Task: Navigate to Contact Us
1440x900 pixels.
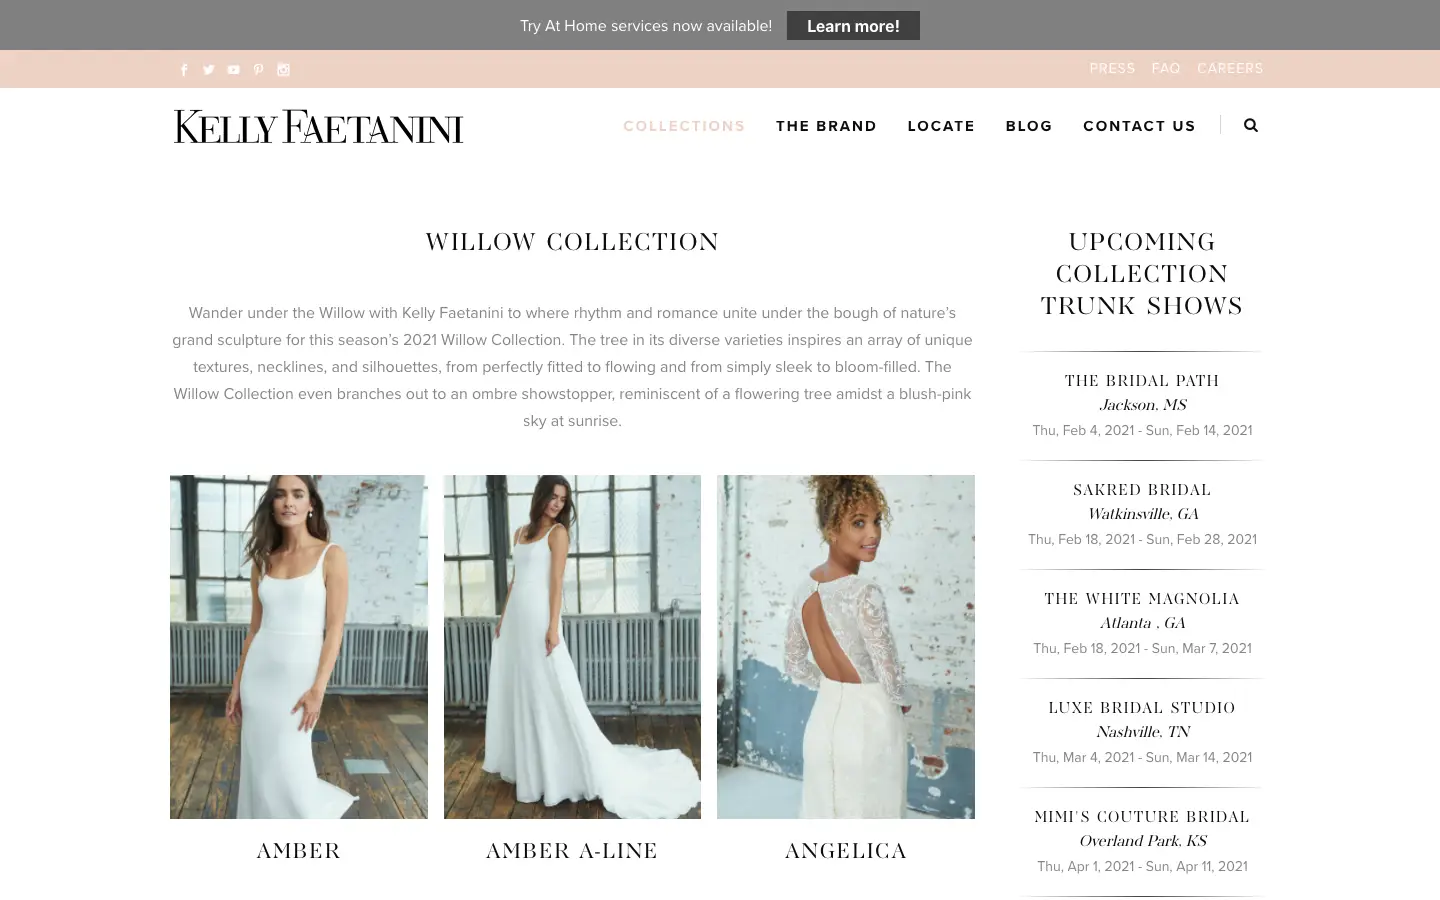Action: 1139,126
